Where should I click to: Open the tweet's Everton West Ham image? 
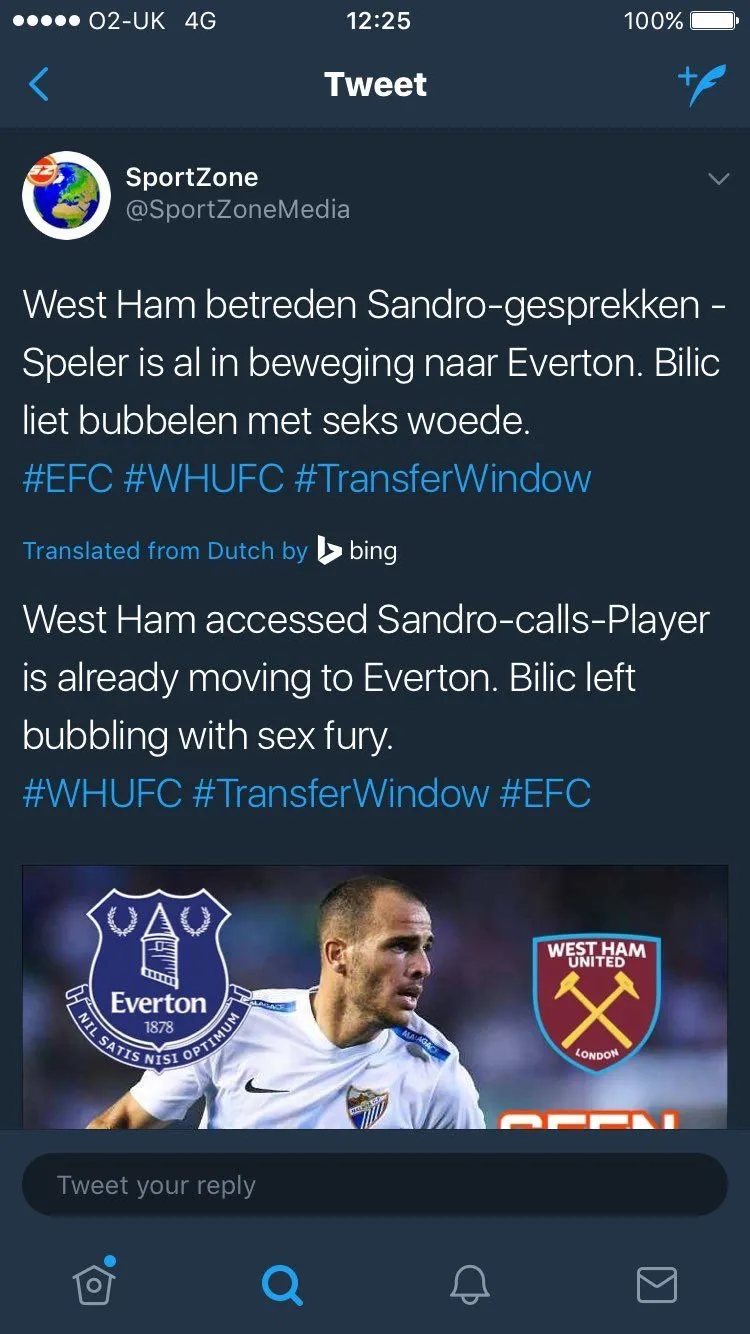pos(375,996)
